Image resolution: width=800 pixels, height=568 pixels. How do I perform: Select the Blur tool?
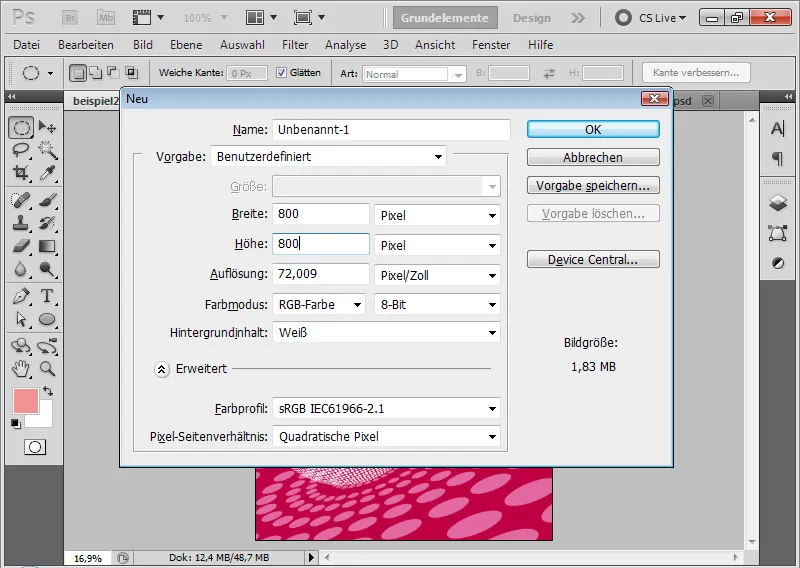pos(21,269)
